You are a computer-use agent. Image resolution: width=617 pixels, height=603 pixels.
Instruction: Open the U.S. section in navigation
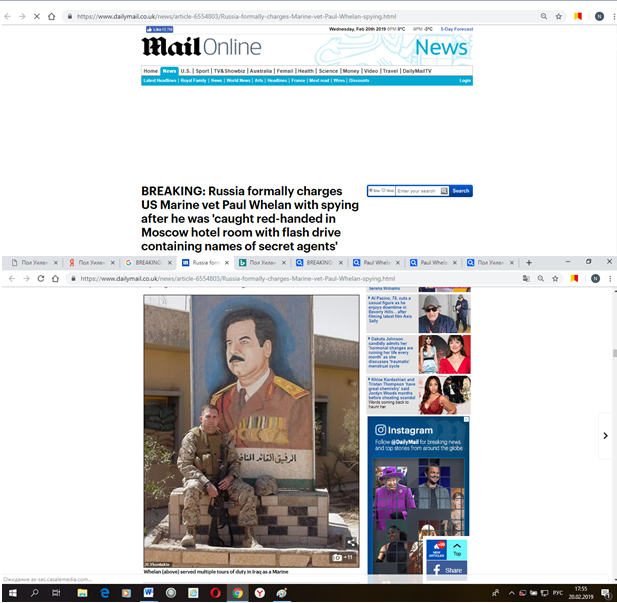(x=185, y=71)
